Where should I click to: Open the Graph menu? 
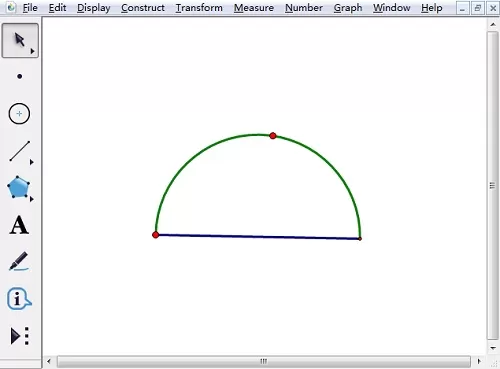pyautogui.click(x=348, y=8)
